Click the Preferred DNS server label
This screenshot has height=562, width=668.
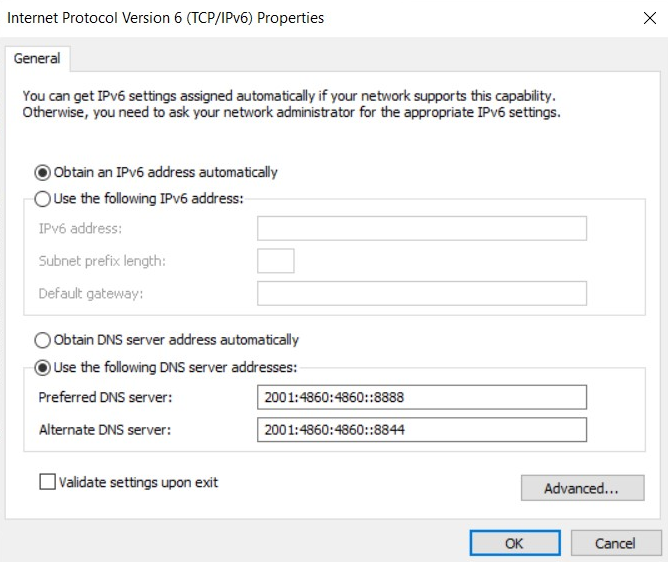(105, 397)
